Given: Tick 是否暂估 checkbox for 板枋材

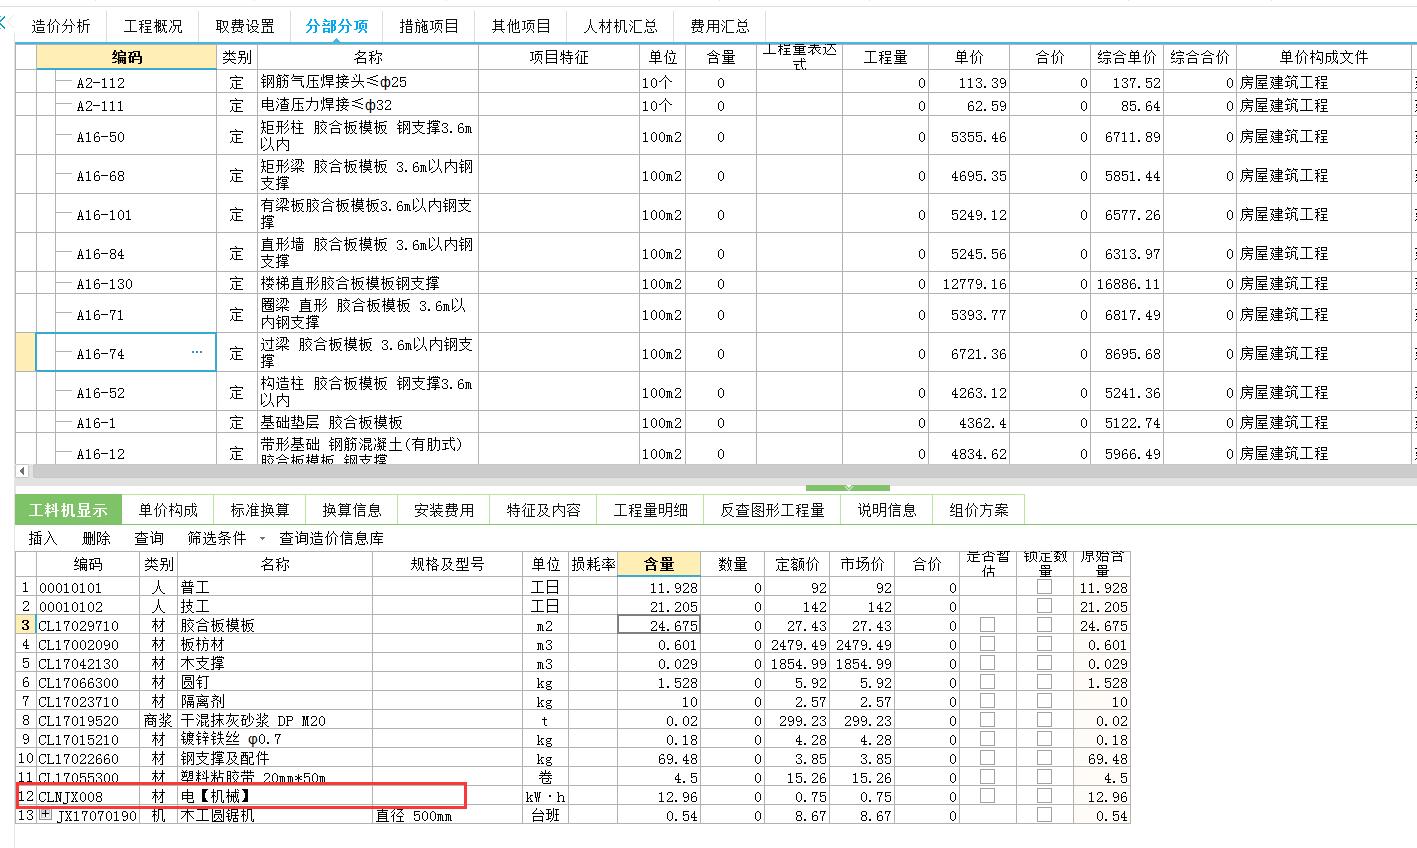Looking at the screenshot, I should tap(987, 644).
